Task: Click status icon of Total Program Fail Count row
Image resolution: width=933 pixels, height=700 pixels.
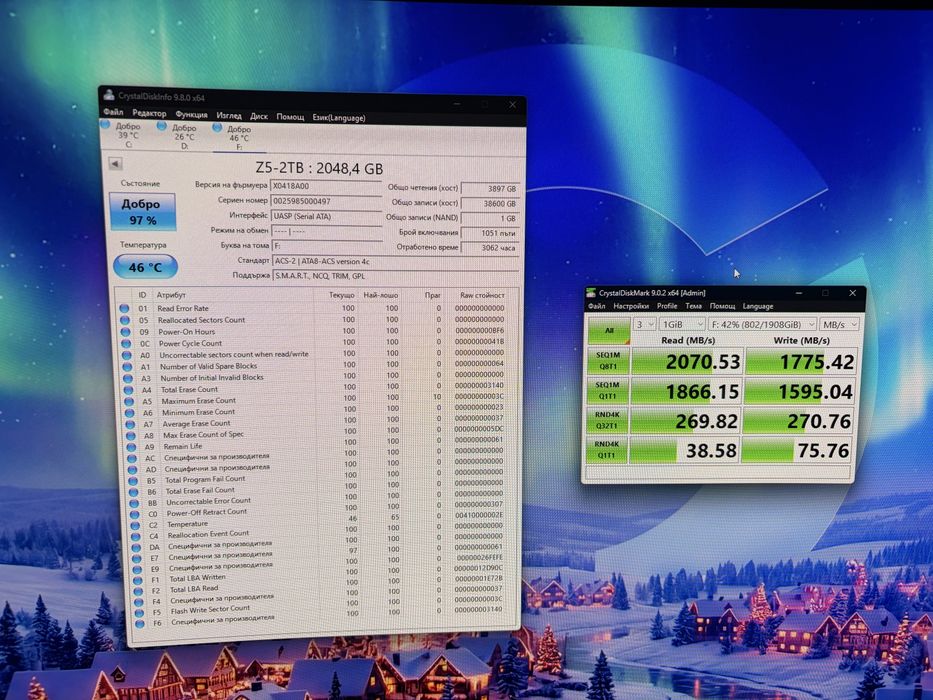Action: coord(134,481)
